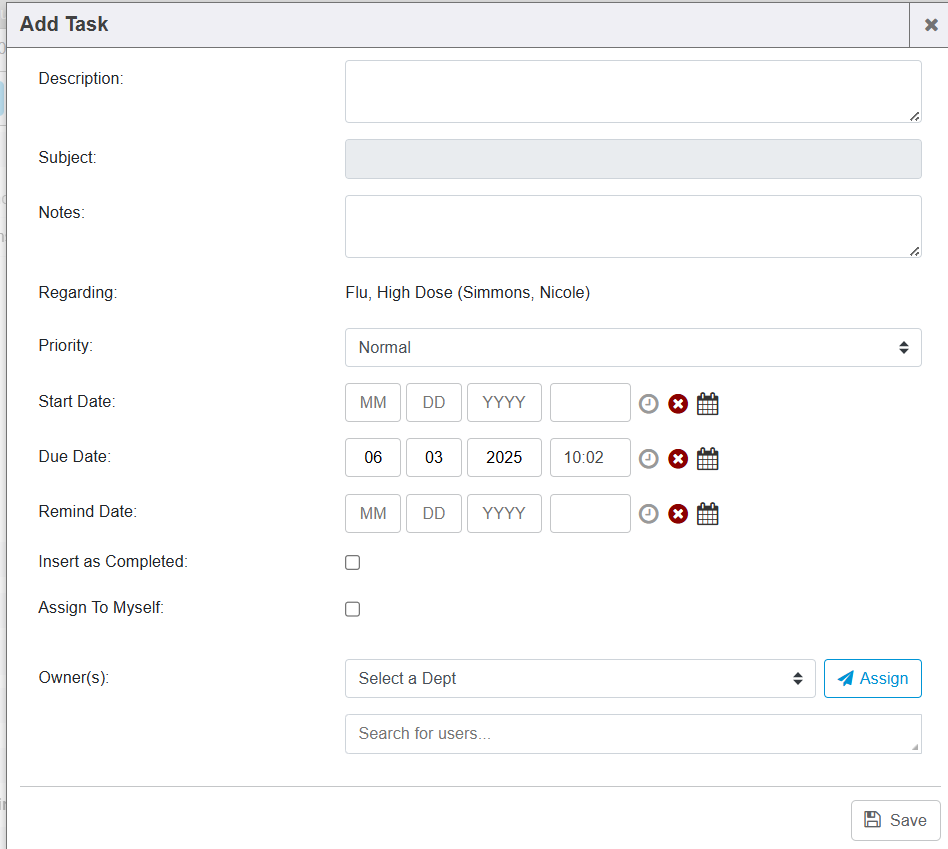
Task: Open the Start Date calendar picker
Action: pos(708,404)
